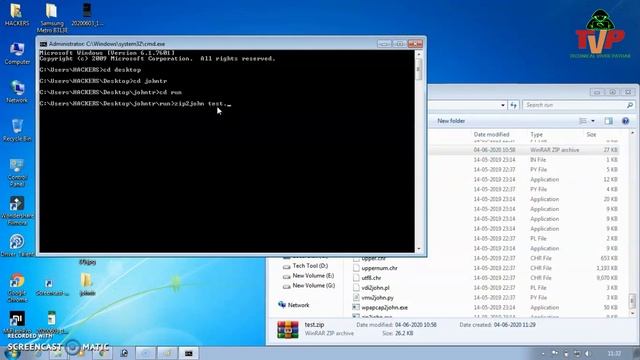Launch Wondershare Filmora shortcut
This screenshot has width=640, height=360.
tap(17, 211)
